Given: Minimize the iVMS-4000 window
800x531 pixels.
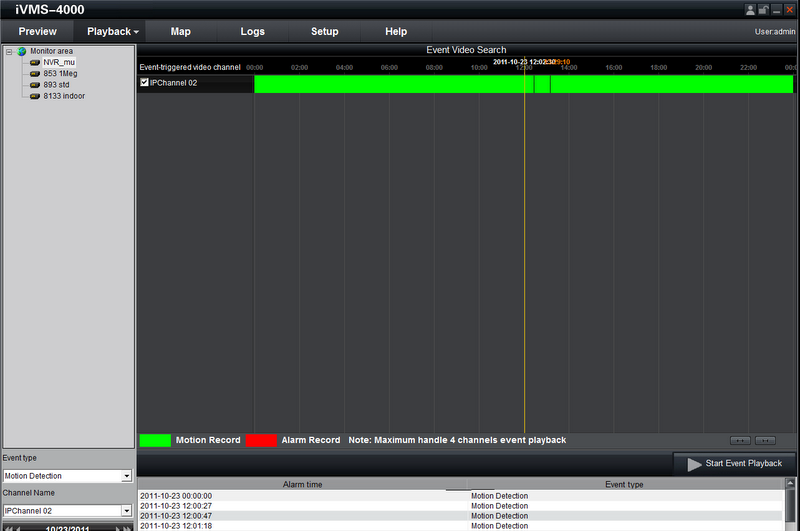Looking at the screenshot, I should [777, 10].
